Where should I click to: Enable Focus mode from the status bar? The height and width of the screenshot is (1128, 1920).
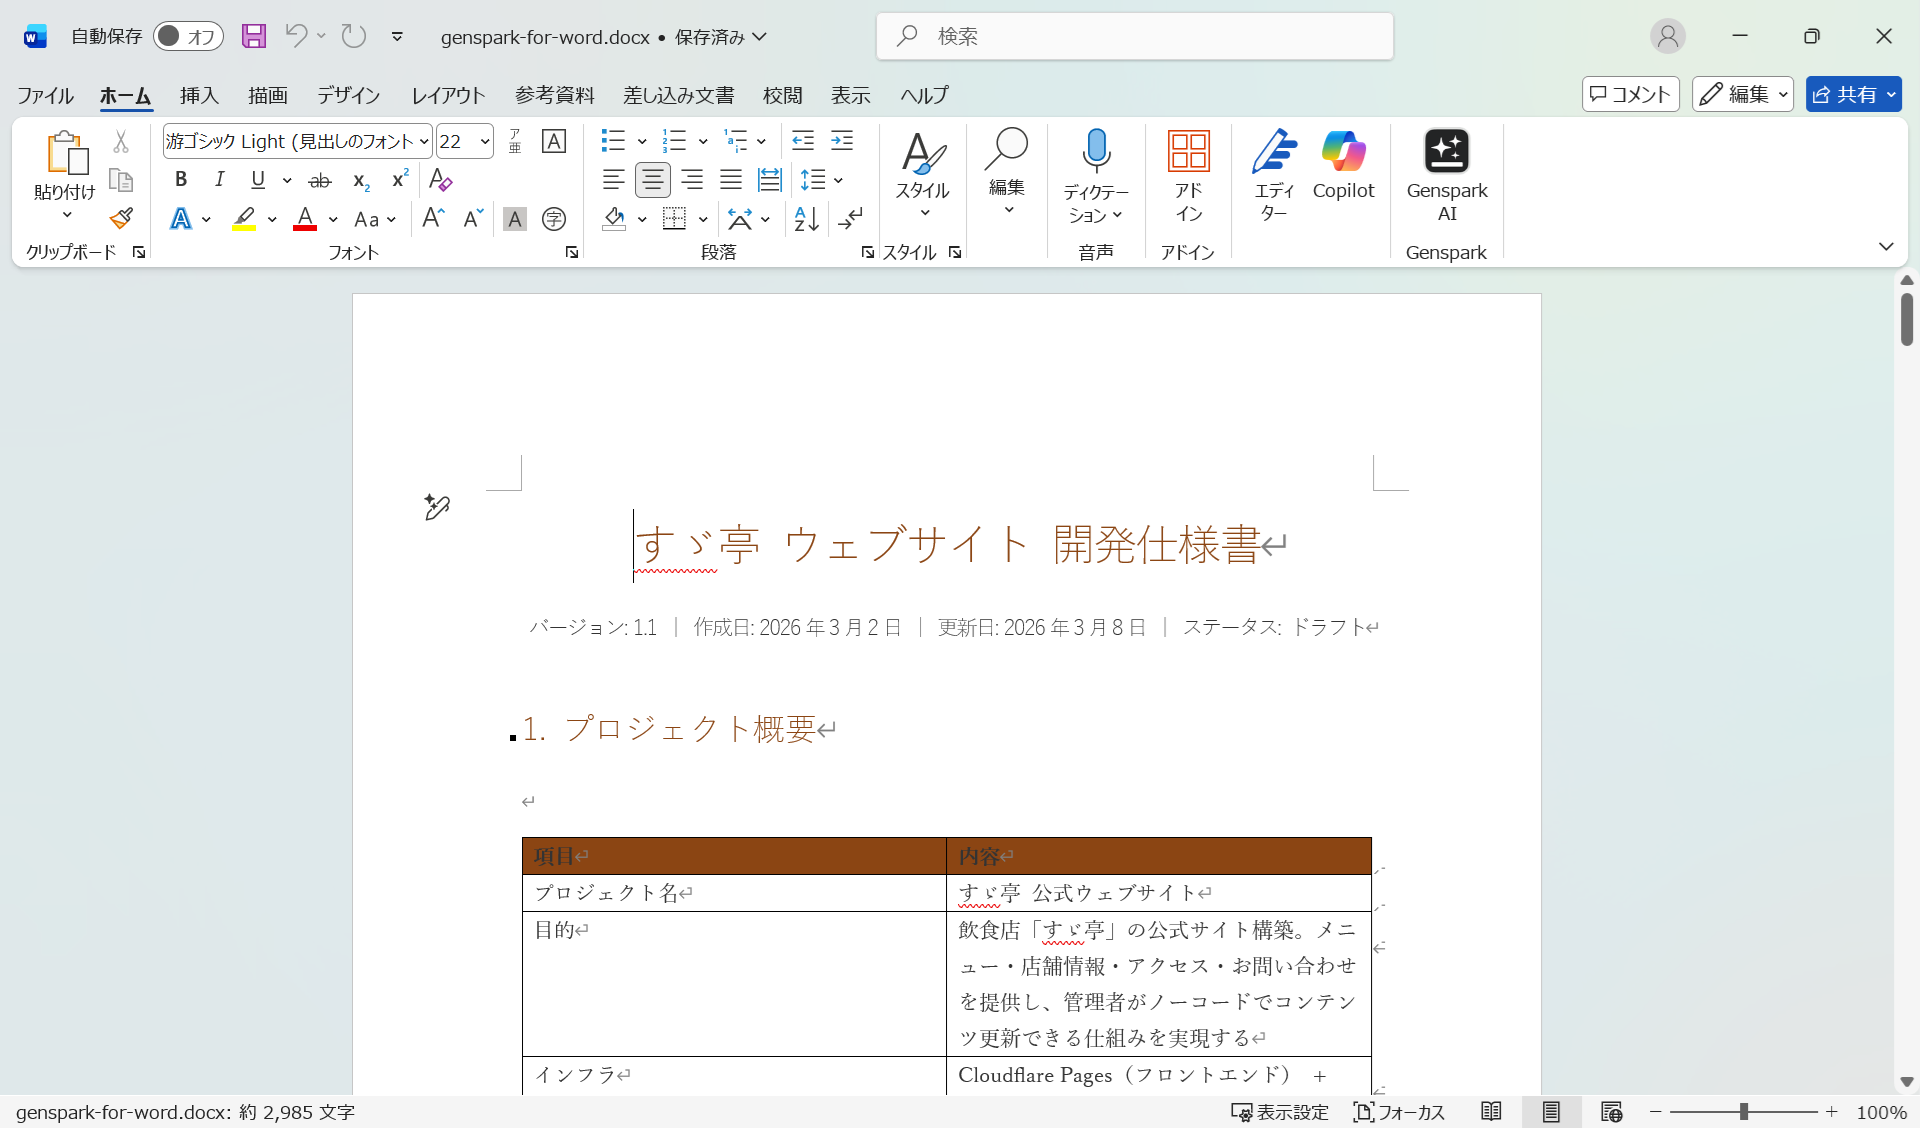1399,1112
